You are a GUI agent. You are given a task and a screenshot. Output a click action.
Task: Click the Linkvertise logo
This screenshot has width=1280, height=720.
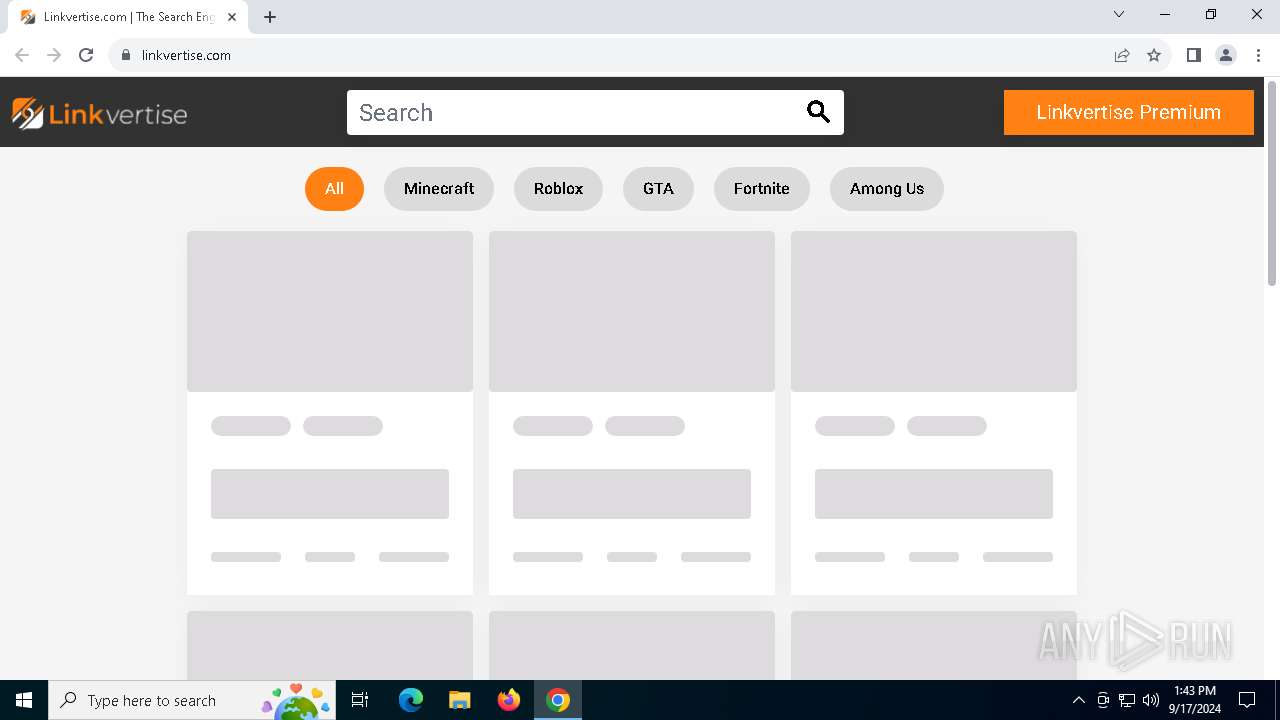(x=99, y=113)
